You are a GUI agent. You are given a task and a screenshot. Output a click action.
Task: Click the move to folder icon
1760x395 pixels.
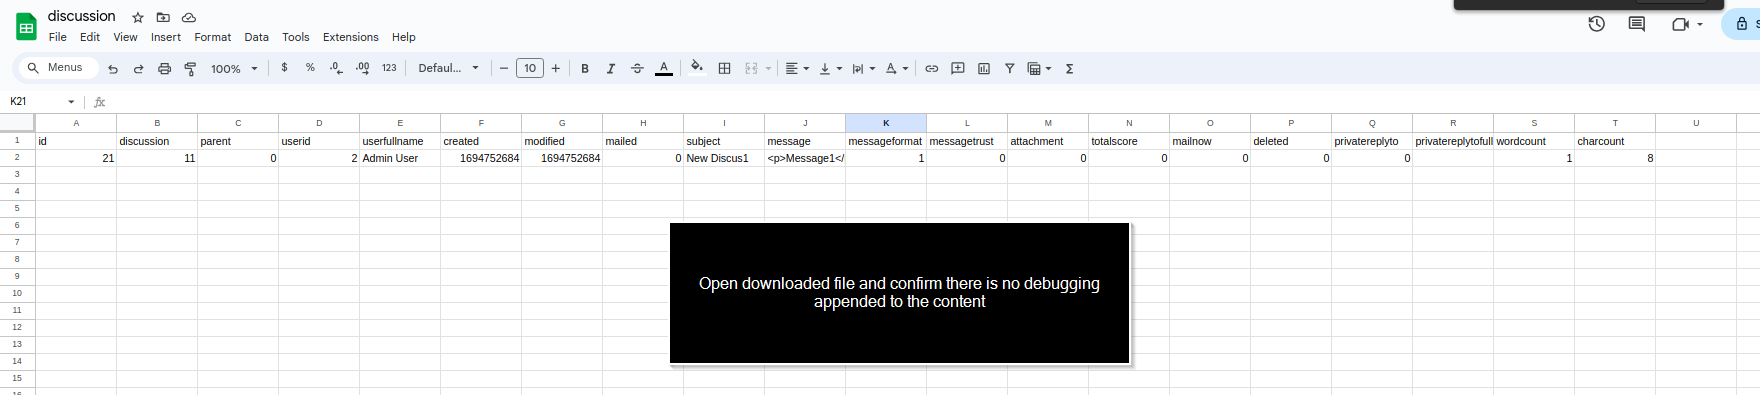tap(163, 17)
